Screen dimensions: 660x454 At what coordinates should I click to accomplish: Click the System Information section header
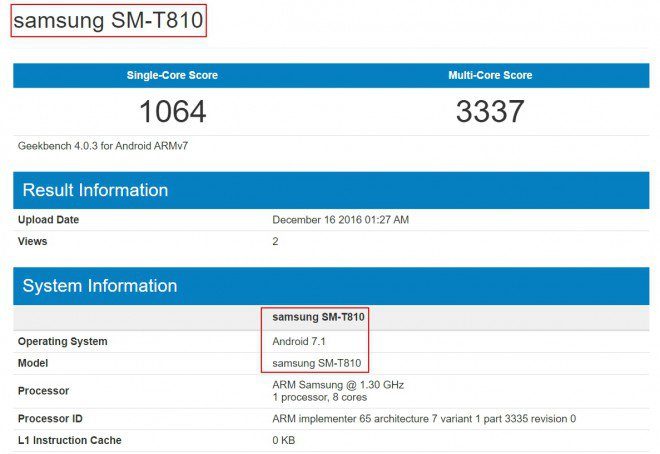click(x=100, y=286)
